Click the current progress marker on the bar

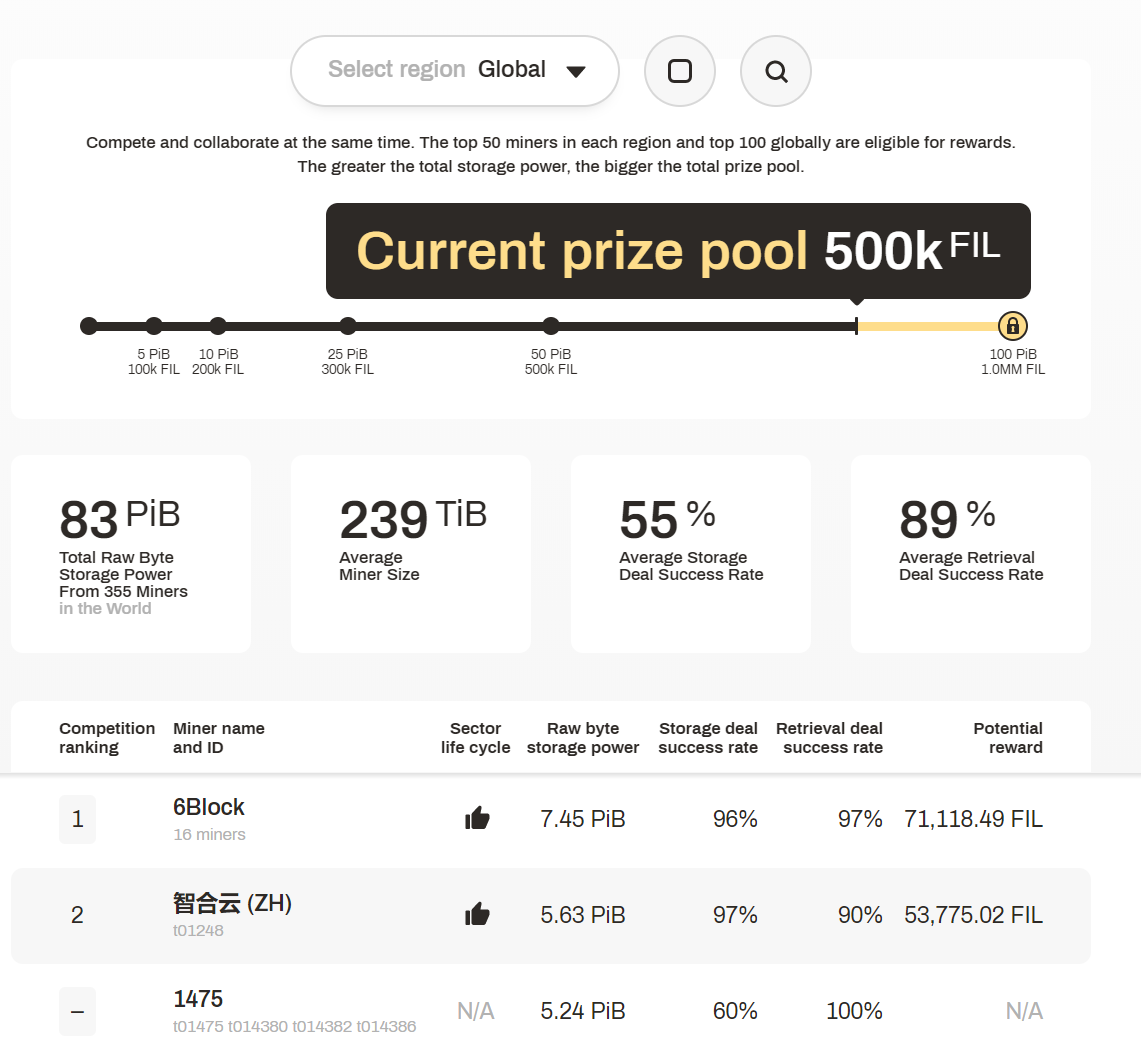tap(856, 325)
